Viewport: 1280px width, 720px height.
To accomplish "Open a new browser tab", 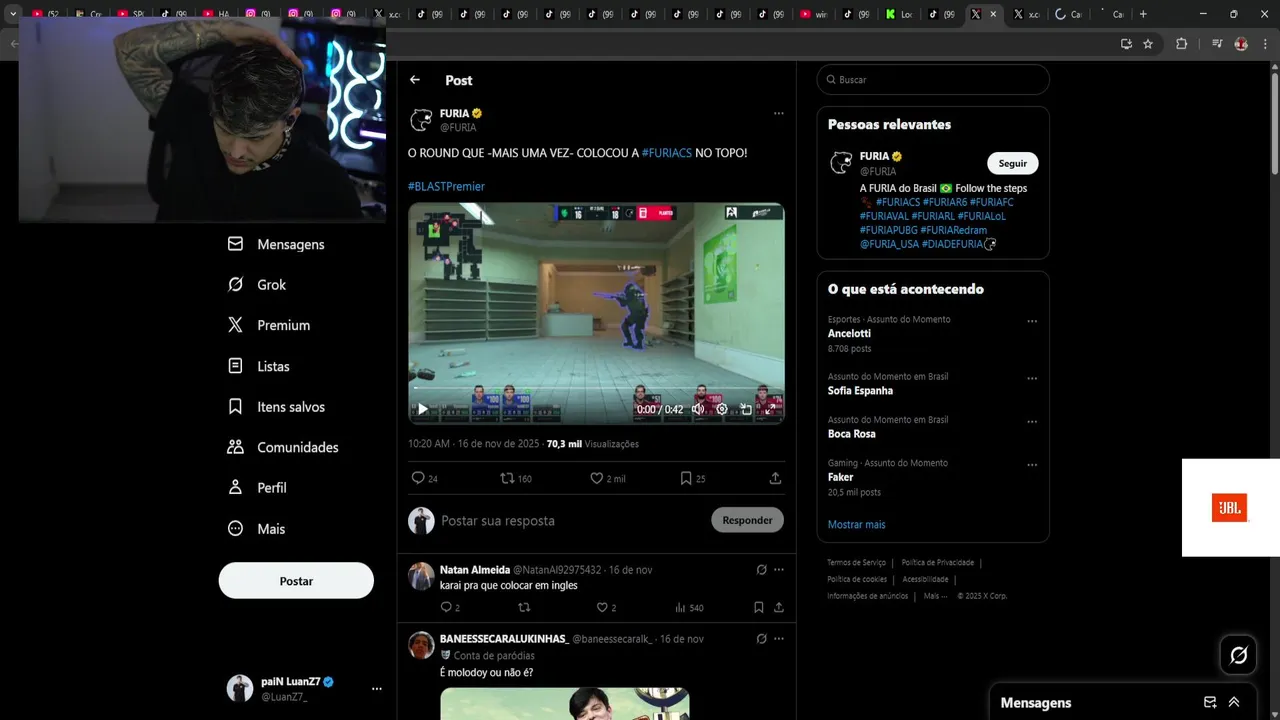I will coord(1143,14).
